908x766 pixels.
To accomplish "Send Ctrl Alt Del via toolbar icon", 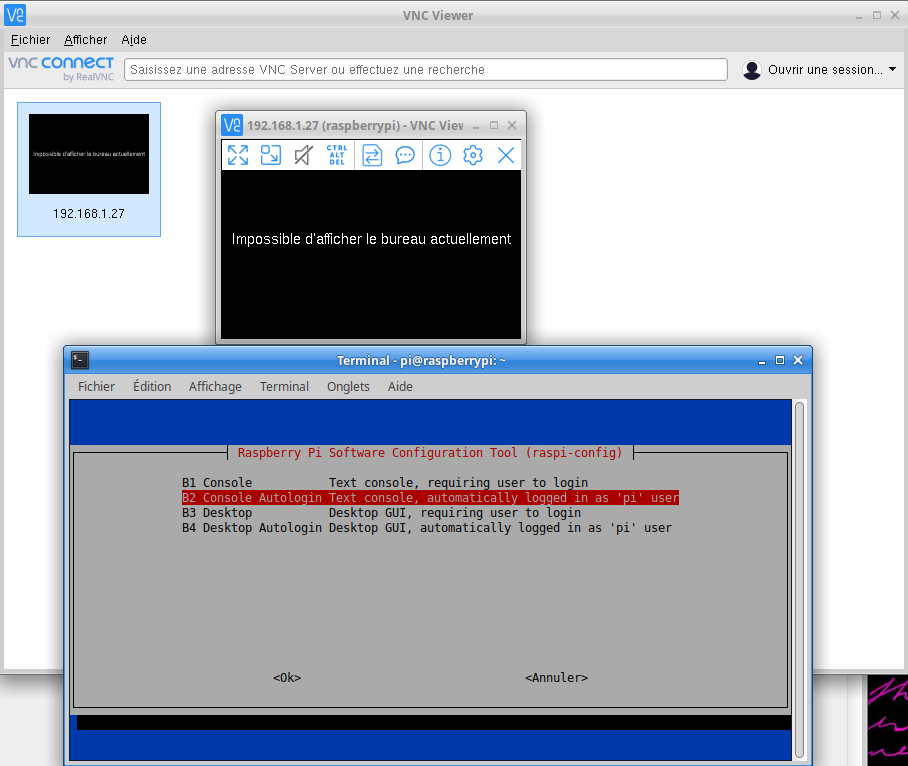I will (337, 155).
